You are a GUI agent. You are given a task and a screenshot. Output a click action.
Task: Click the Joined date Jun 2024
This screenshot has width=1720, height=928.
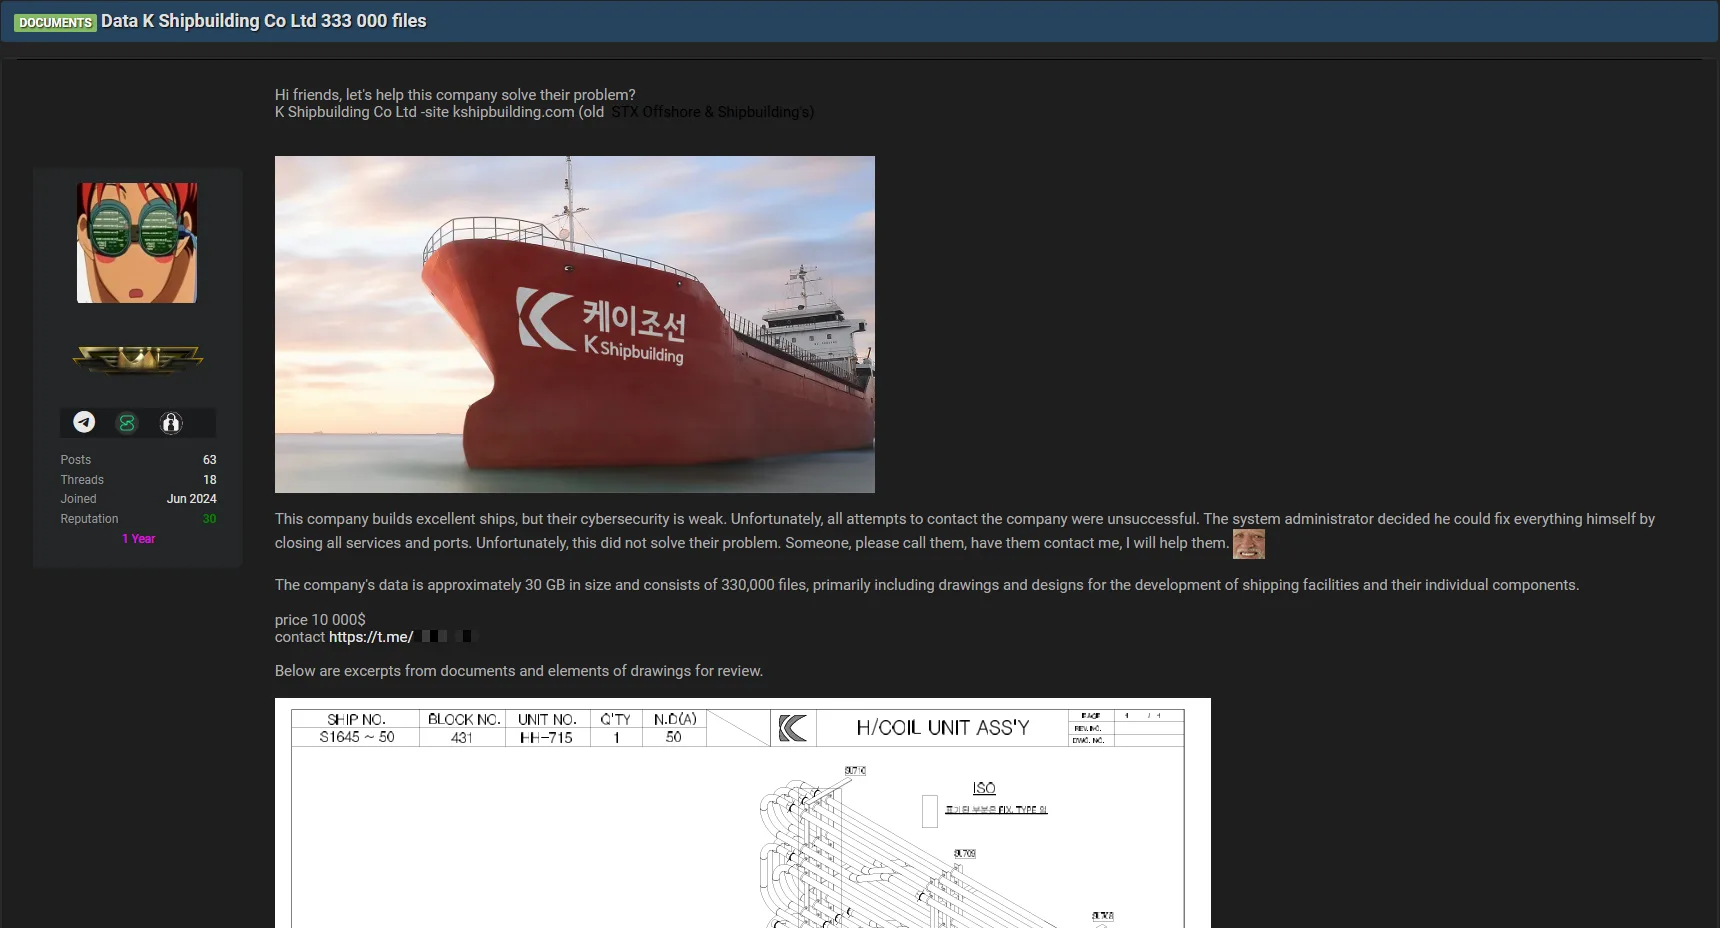pyautogui.click(x=191, y=499)
